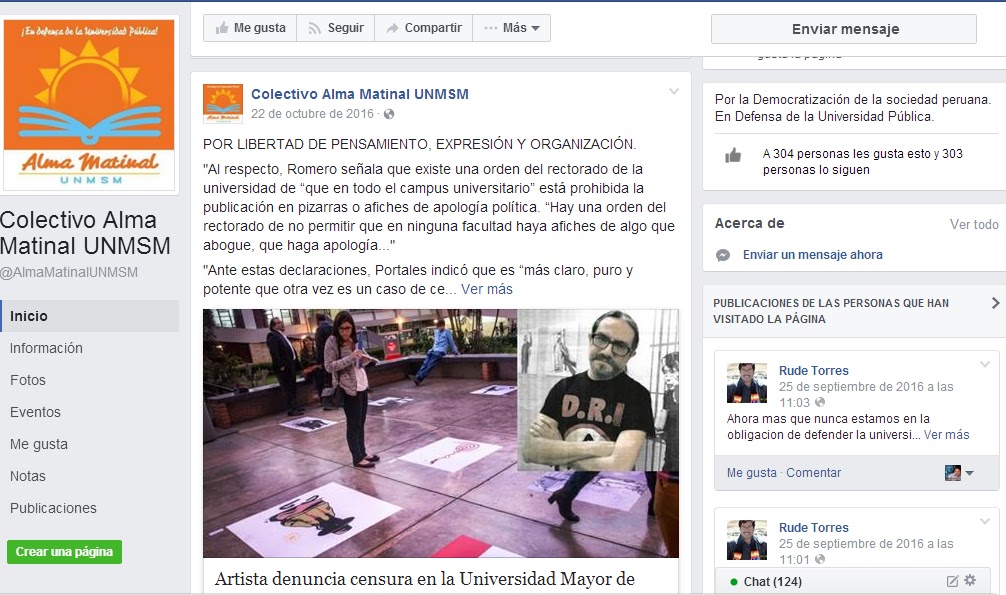
Task: Click globe icon next to 11:03
Action: (x=819, y=402)
